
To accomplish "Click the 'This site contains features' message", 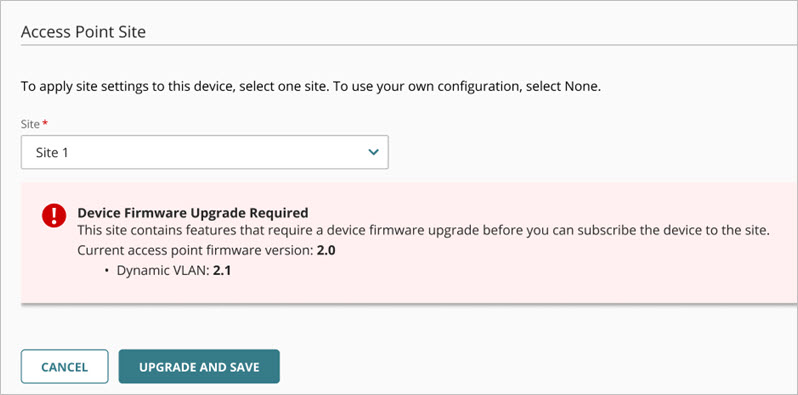I will 422,231.
